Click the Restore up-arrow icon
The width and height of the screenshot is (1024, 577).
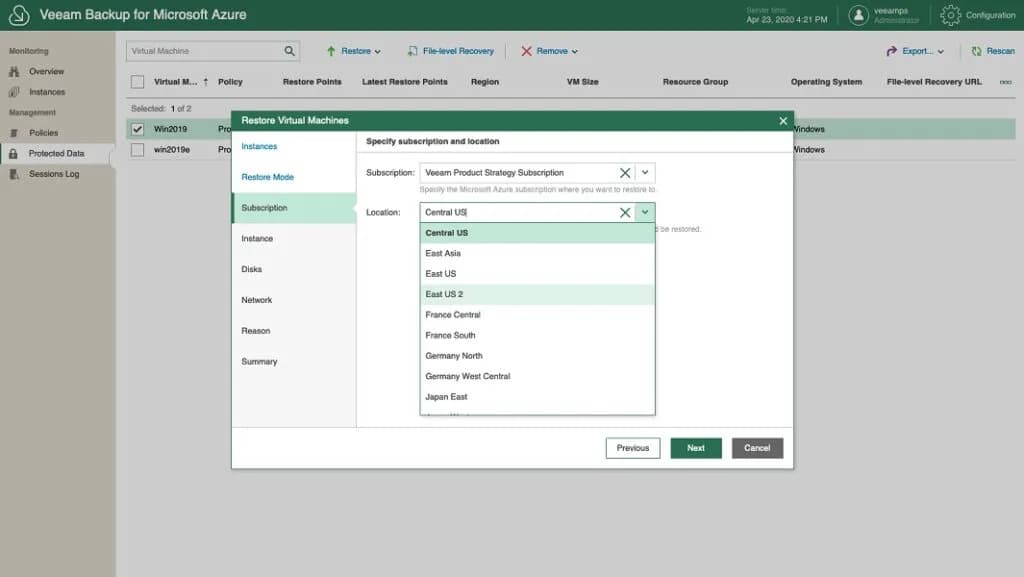coord(330,51)
